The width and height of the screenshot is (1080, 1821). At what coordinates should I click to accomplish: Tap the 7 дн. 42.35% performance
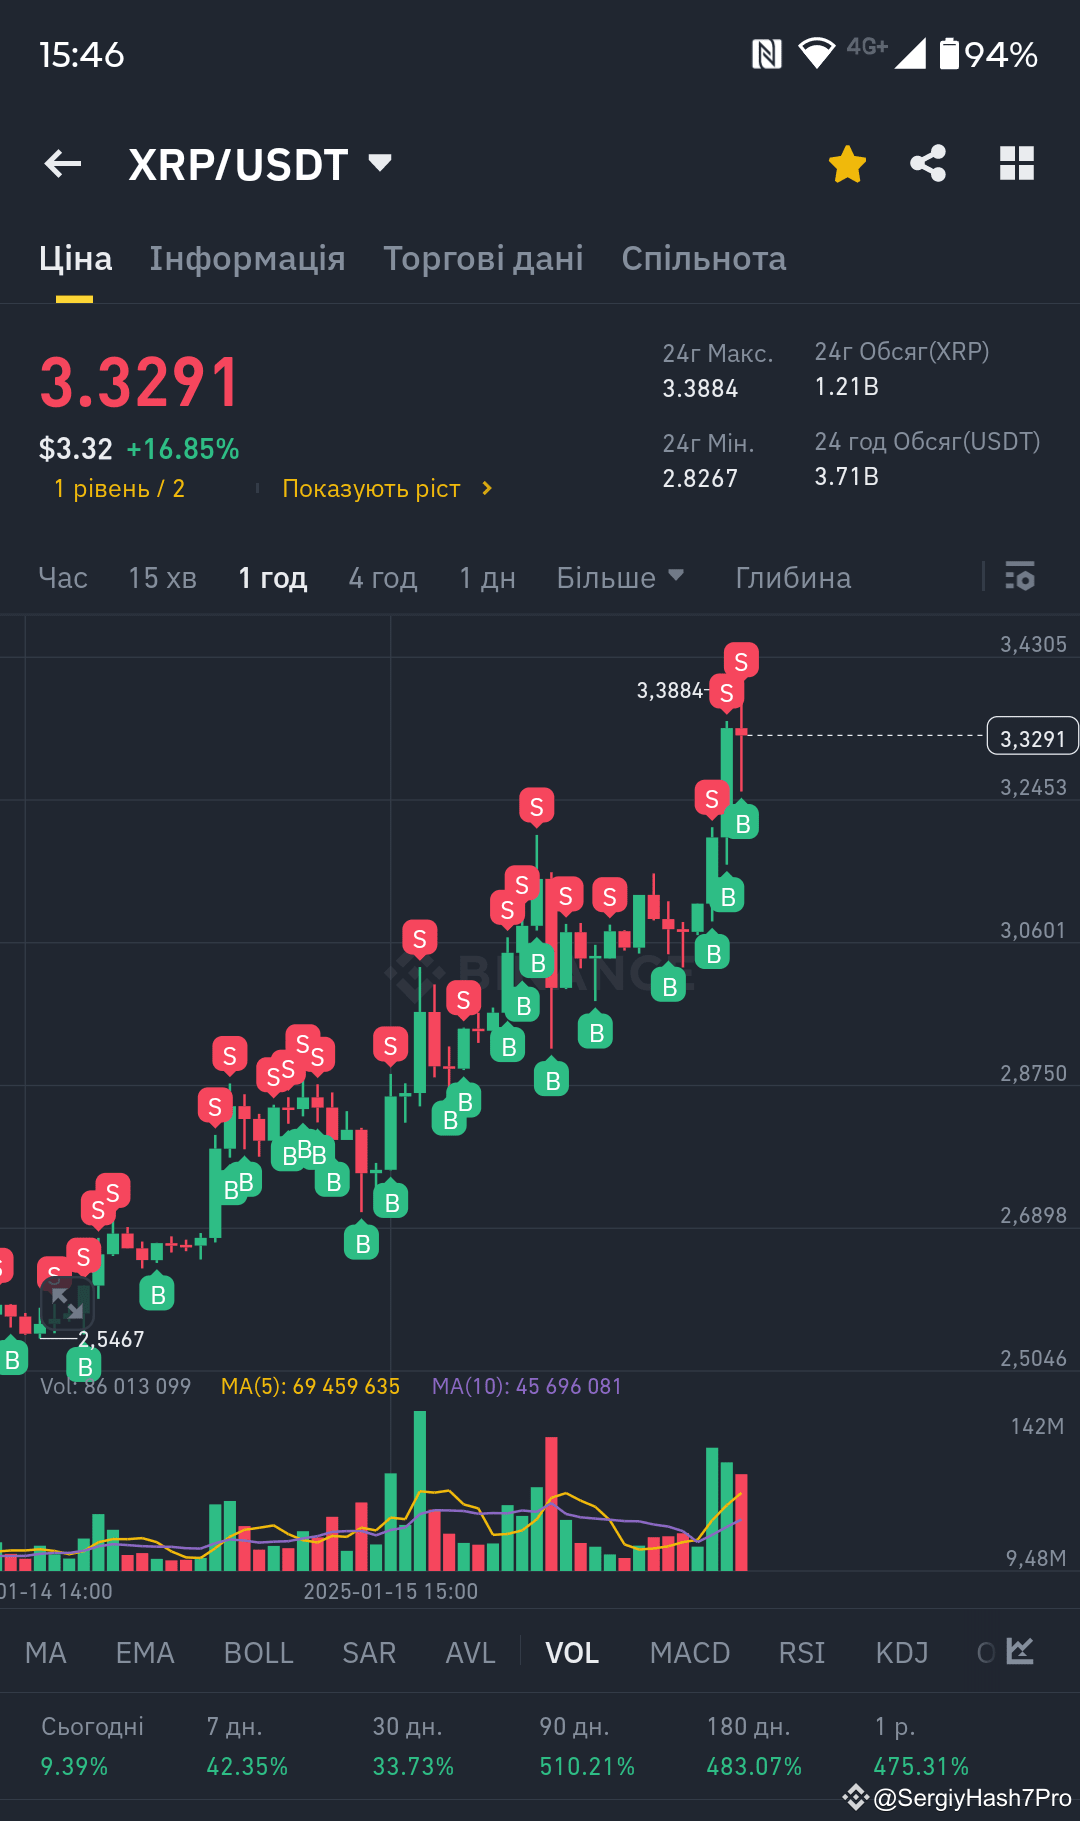(247, 1746)
